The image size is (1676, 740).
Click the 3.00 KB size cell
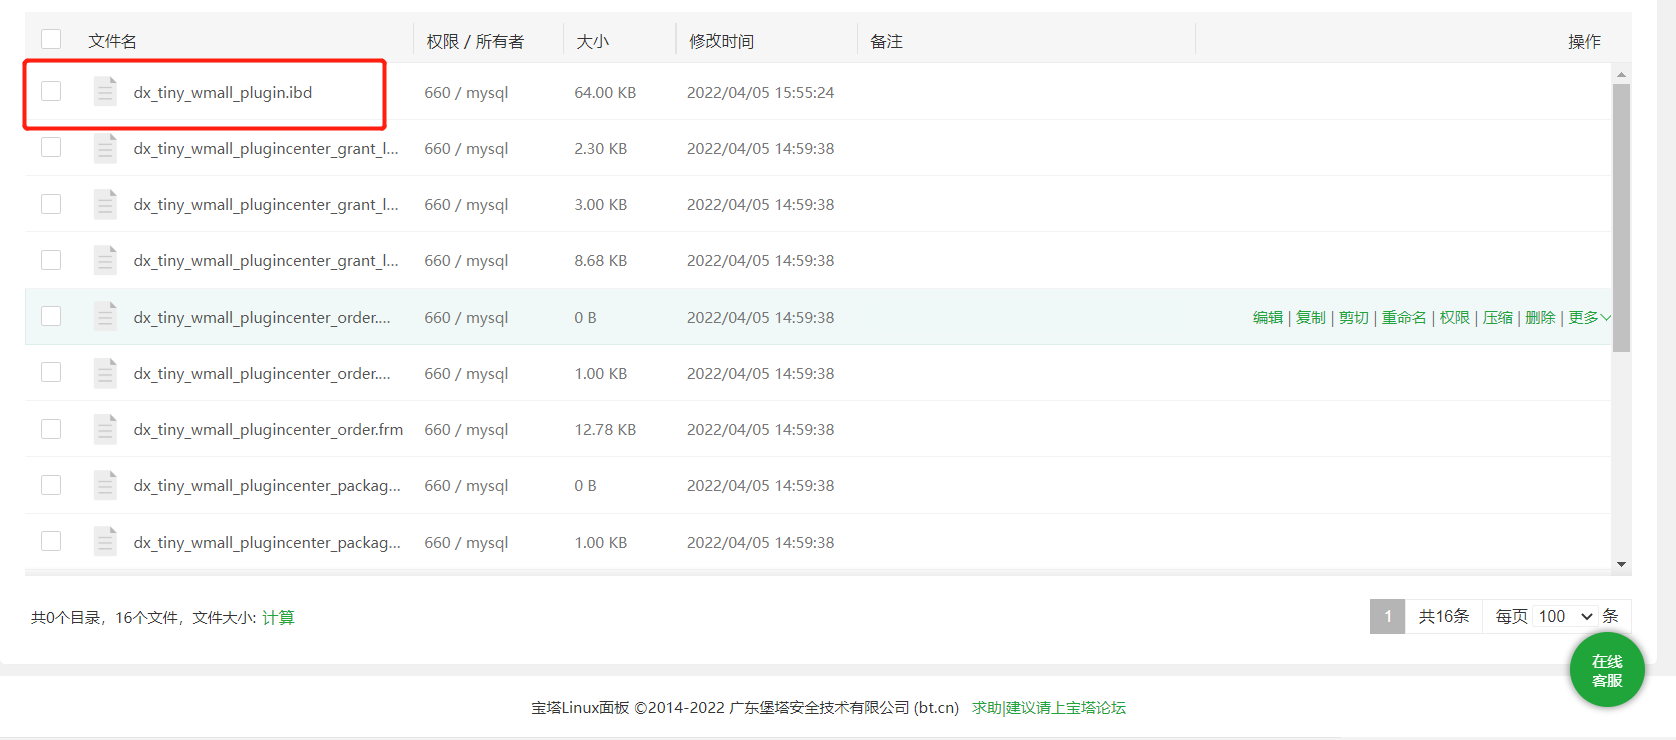[x=601, y=204]
